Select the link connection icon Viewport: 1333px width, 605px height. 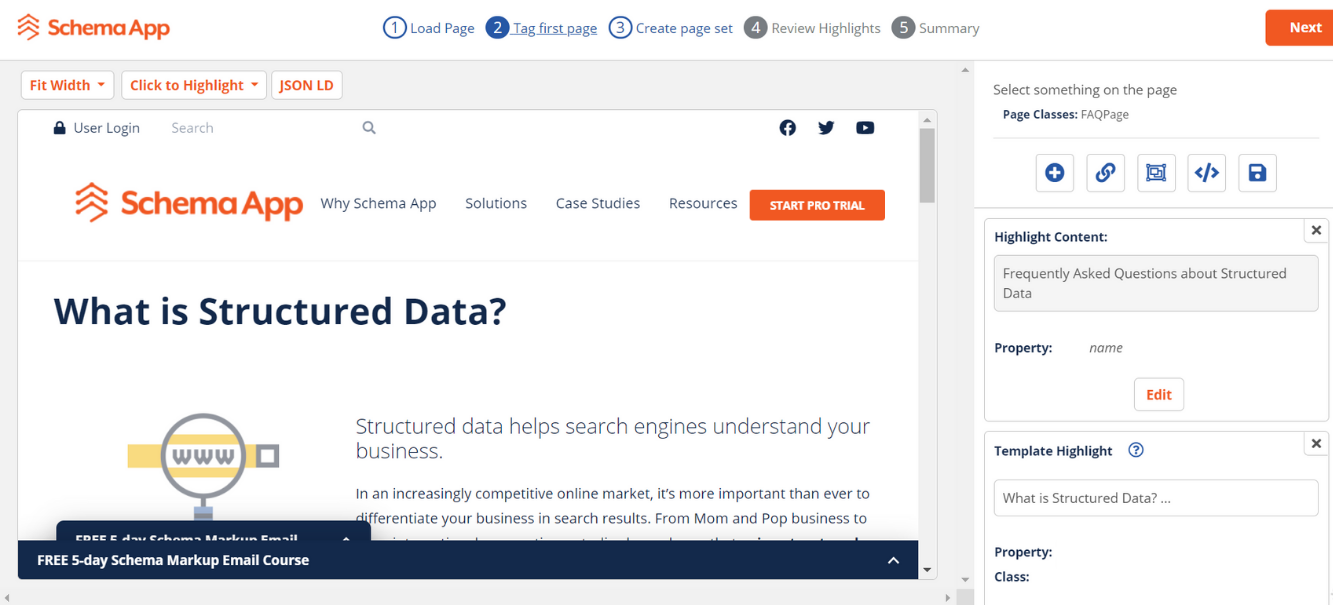click(x=1105, y=172)
